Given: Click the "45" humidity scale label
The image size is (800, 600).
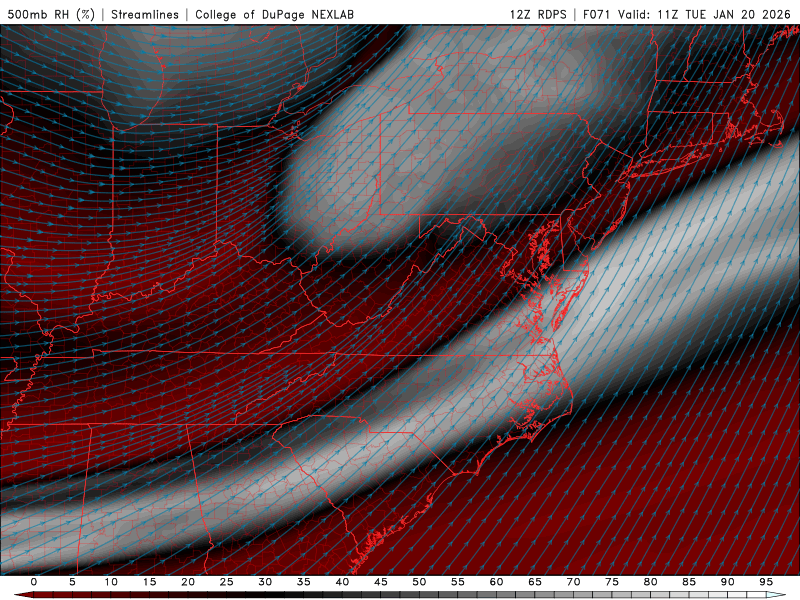Looking at the screenshot, I should click(381, 582).
